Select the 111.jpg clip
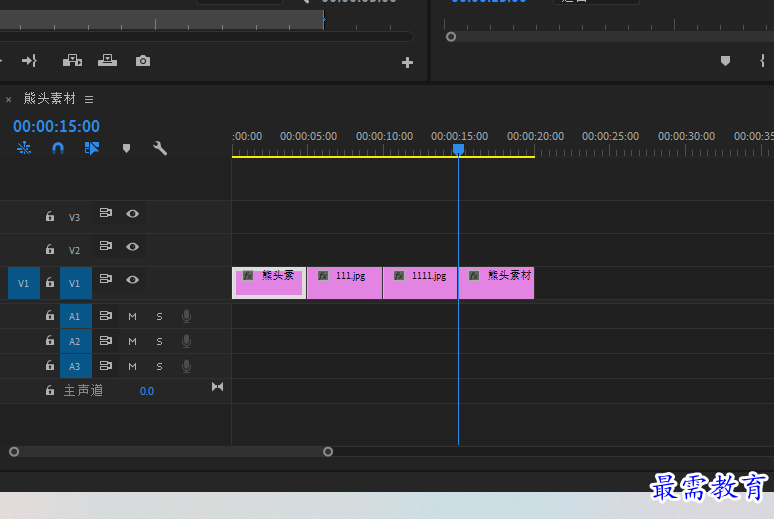Image resolution: width=774 pixels, height=519 pixels. pyautogui.click(x=345, y=283)
